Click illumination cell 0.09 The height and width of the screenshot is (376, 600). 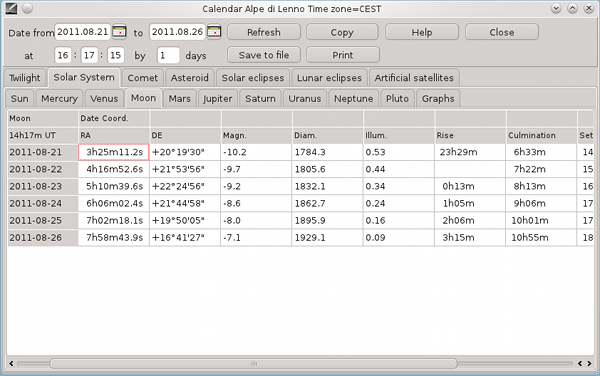pos(398,238)
